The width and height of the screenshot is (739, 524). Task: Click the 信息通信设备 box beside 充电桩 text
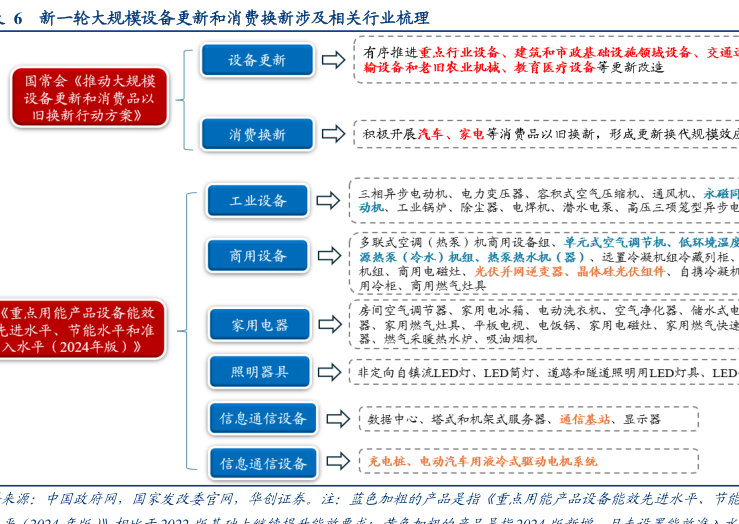coord(263,463)
